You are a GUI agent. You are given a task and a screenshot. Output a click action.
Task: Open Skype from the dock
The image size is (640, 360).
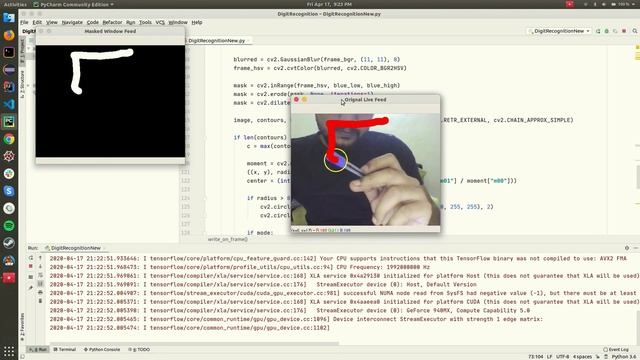[9, 191]
